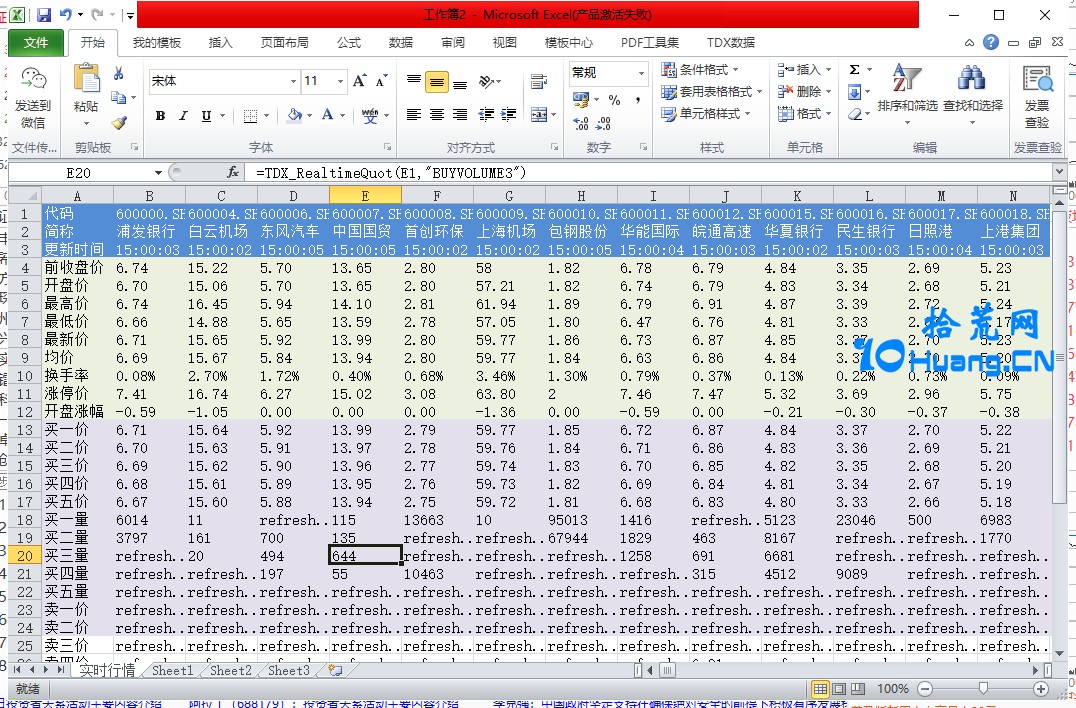This screenshot has width=1076, height=708.
Task: Click the Wrap Text icon
Action: [x=539, y=81]
